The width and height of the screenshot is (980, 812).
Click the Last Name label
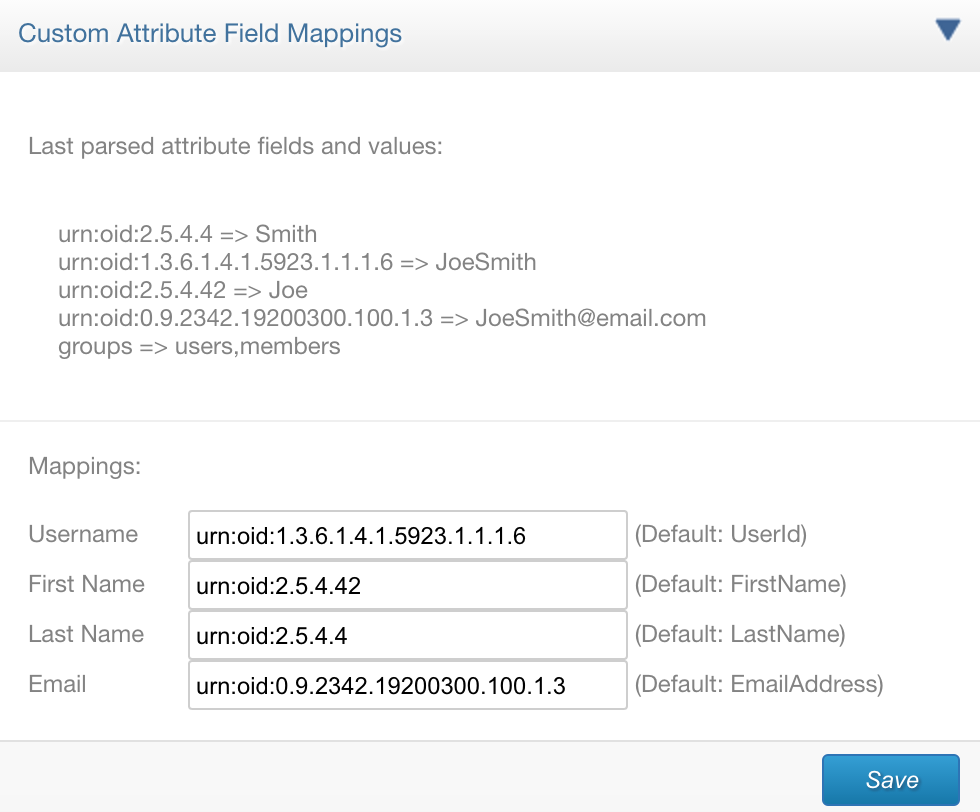[x=86, y=634]
